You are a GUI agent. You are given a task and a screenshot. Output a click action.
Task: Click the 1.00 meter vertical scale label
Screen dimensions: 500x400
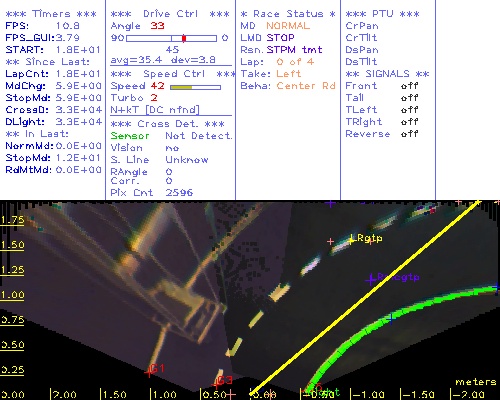point(12,295)
